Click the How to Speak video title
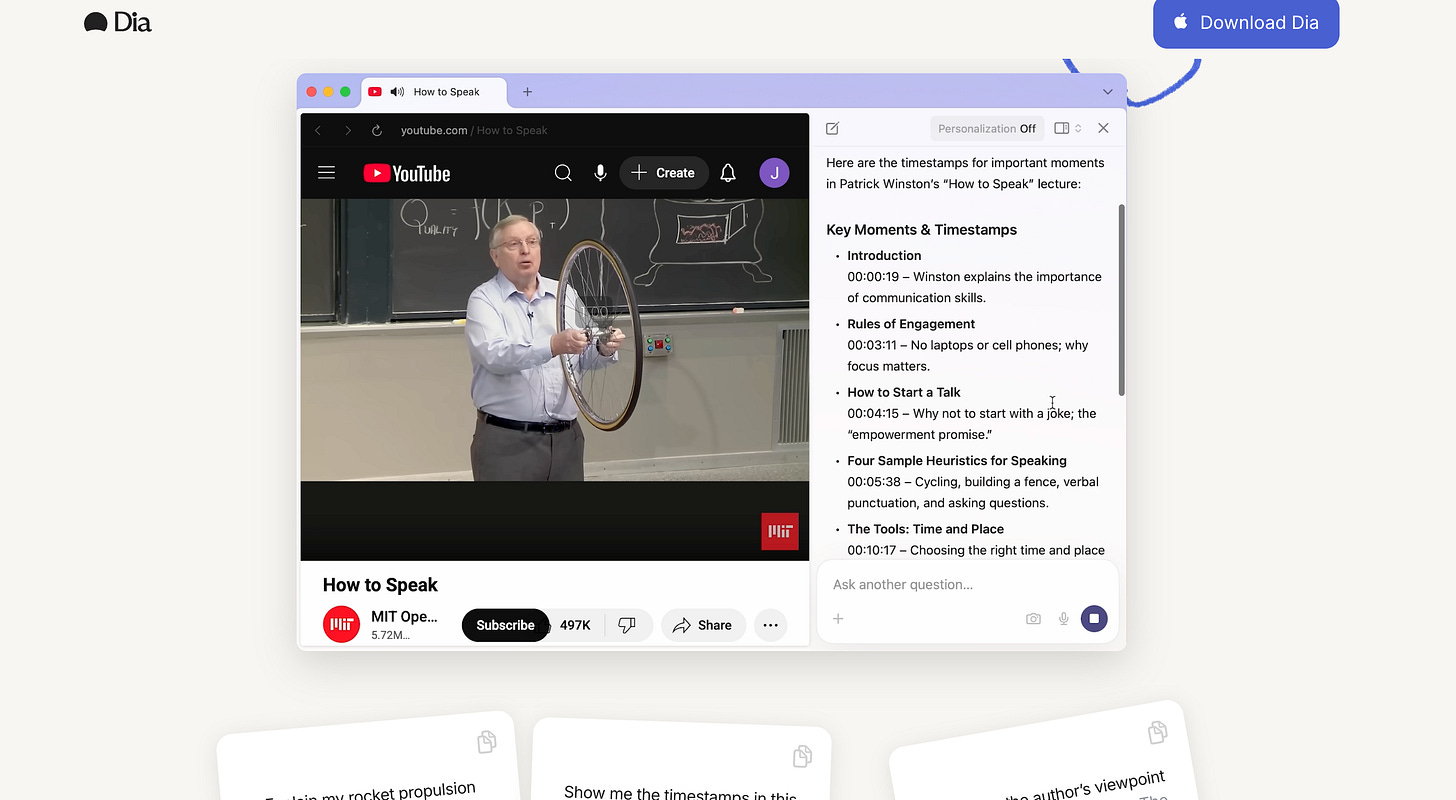Screen dimensions: 1456x800 [380, 585]
